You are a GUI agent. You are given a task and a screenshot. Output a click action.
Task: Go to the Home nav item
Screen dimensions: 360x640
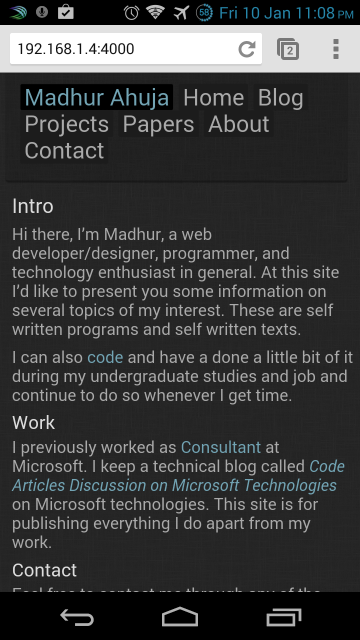(x=213, y=98)
